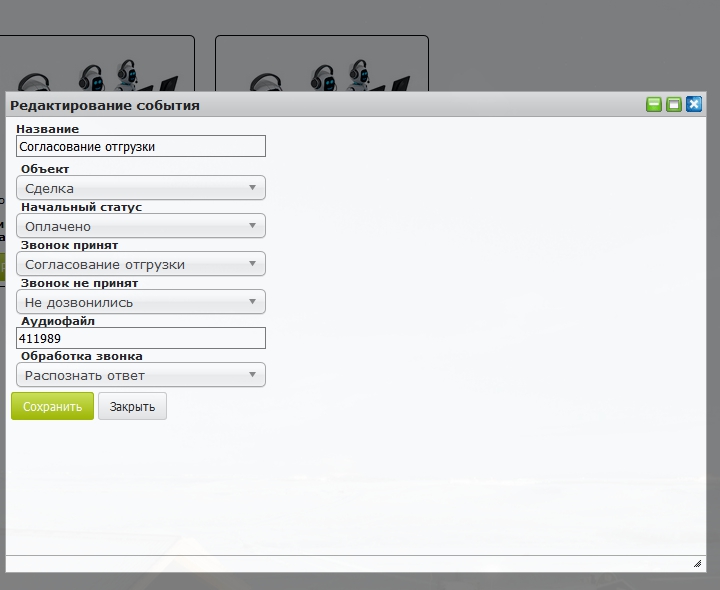Minimize the Редактирование события dialog

coord(654,104)
